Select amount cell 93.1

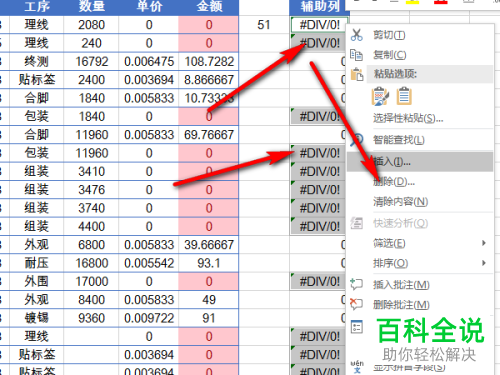pos(209,263)
